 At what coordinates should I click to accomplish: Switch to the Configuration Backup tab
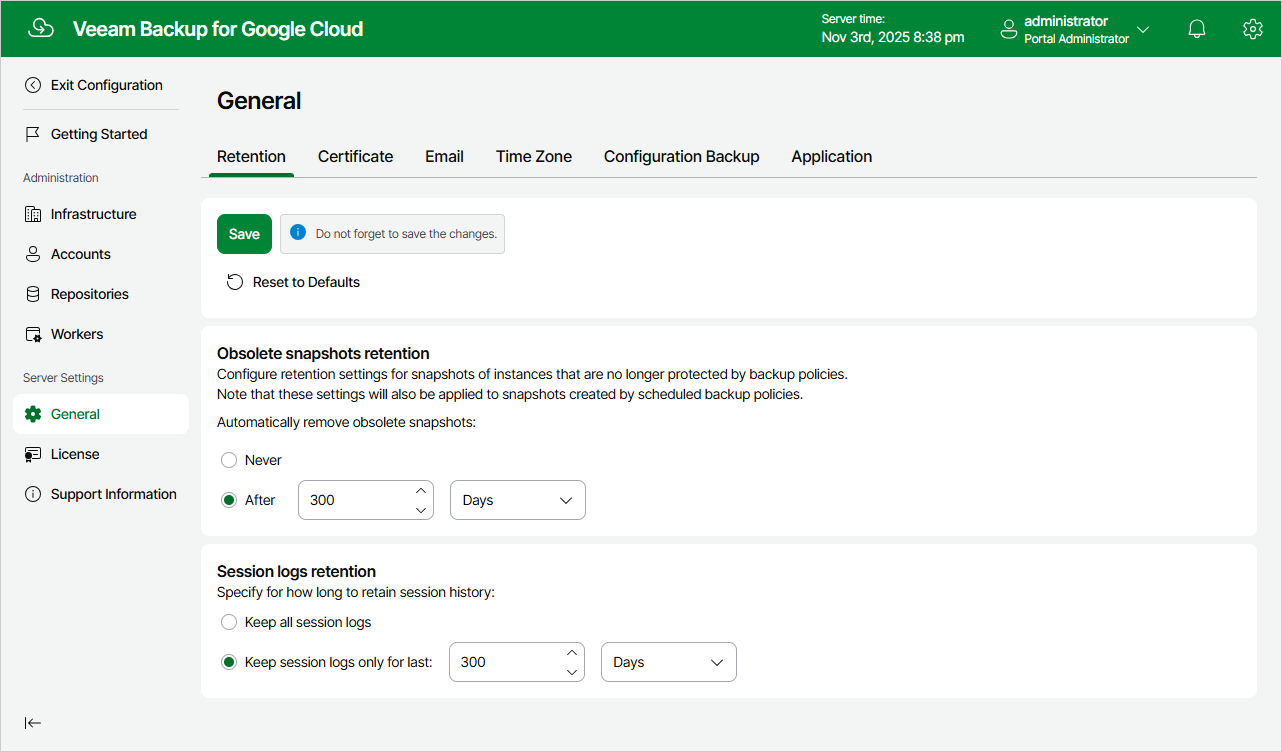point(682,156)
